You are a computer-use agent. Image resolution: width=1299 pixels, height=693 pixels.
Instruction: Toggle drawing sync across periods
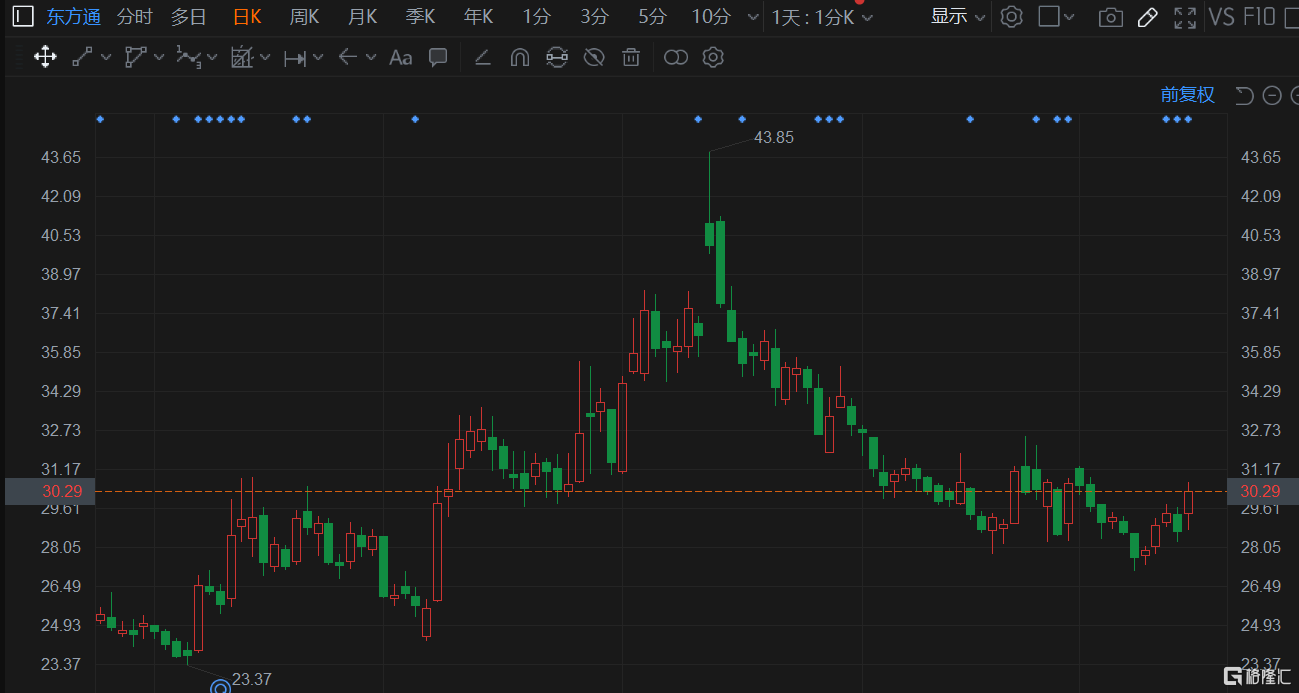coord(557,57)
